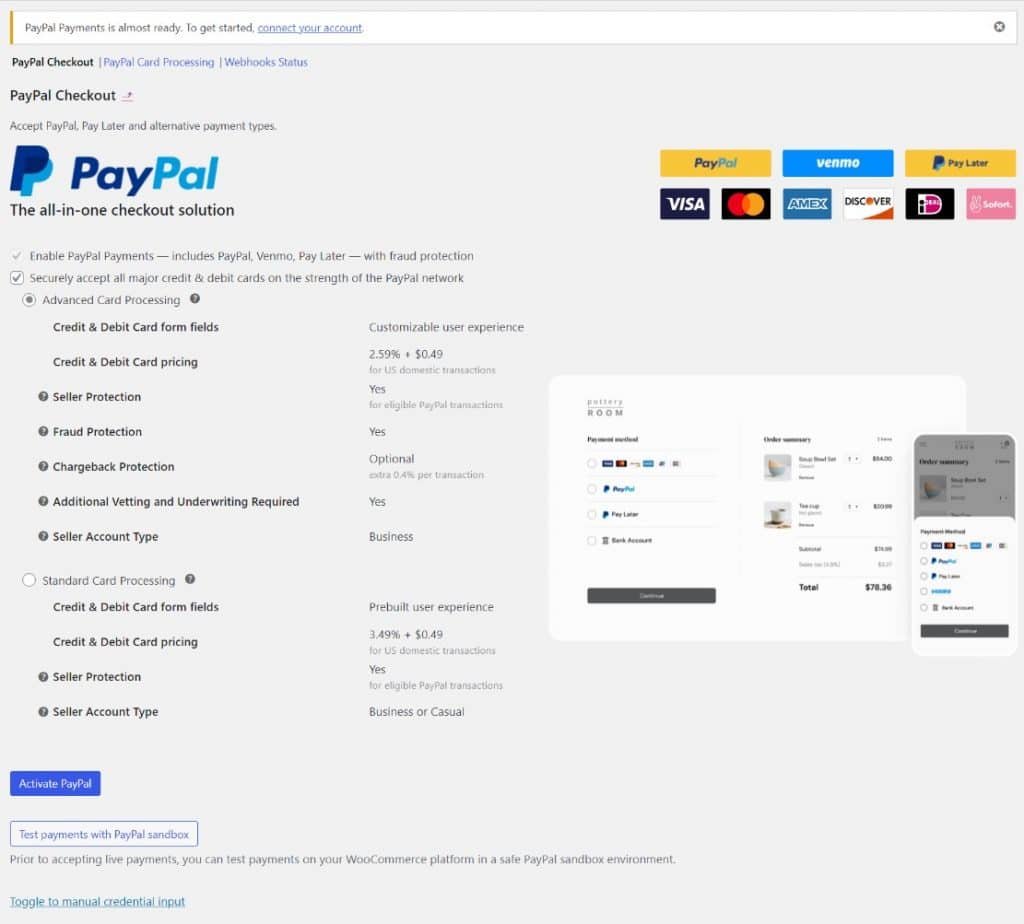1024x924 pixels.
Task: Click Test payments with PayPal sandbox button
Action: click(x=104, y=834)
